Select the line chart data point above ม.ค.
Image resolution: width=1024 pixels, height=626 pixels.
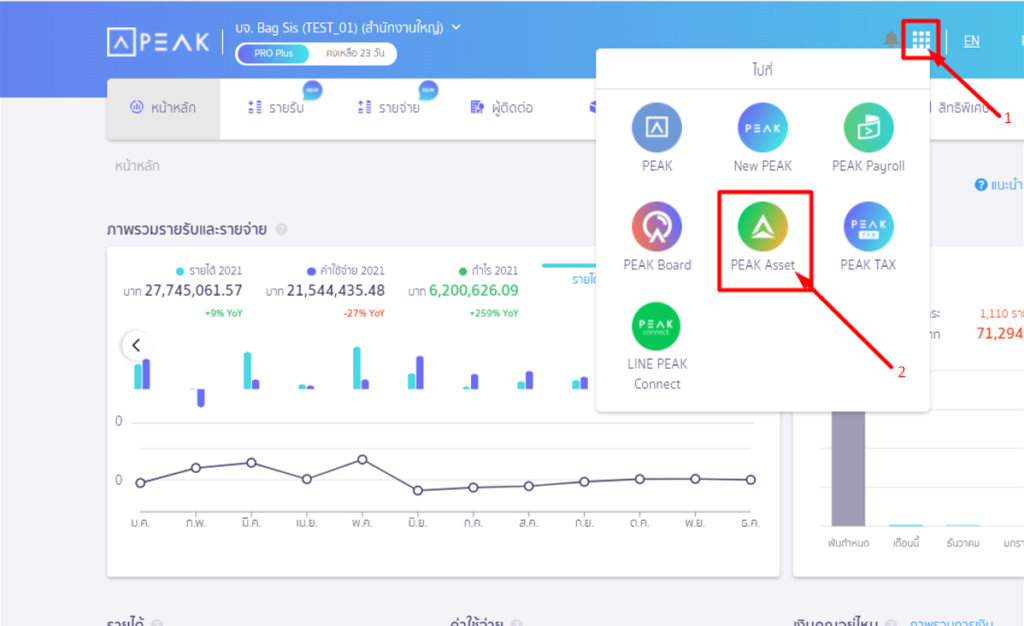[x=140, y=483]
